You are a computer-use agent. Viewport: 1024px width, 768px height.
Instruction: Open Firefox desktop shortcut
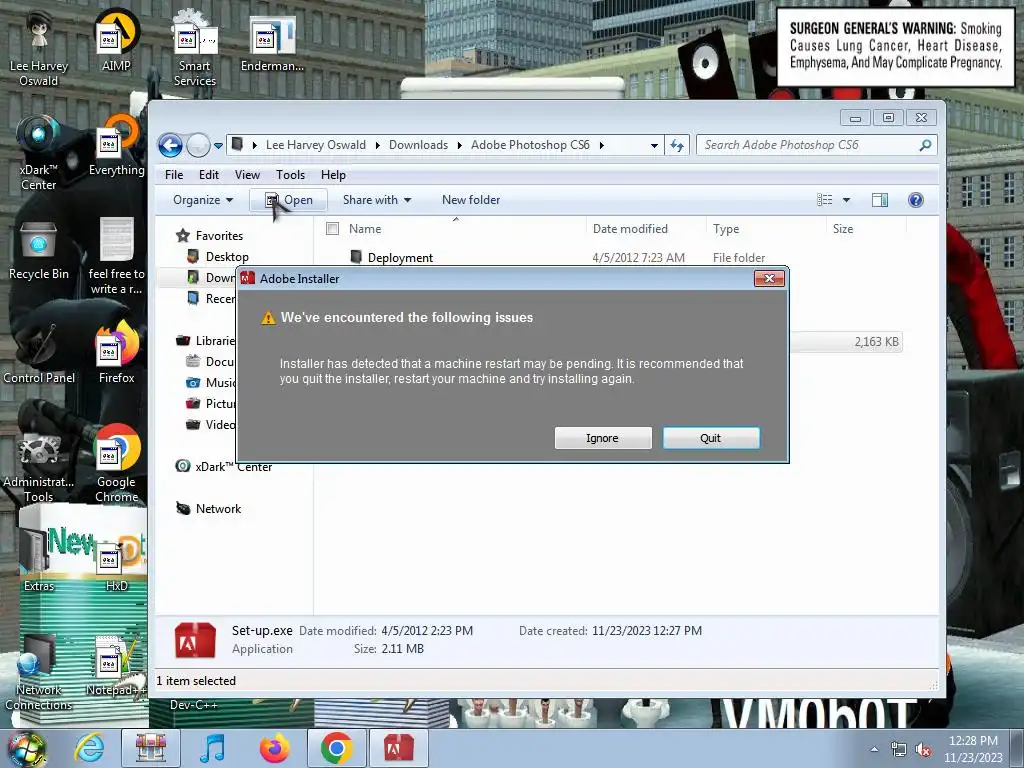[116, 353]
